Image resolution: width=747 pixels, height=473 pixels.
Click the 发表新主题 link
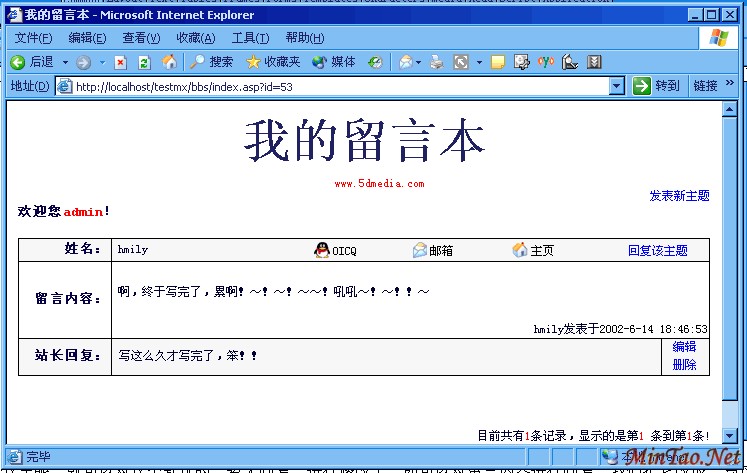point(679,196)
